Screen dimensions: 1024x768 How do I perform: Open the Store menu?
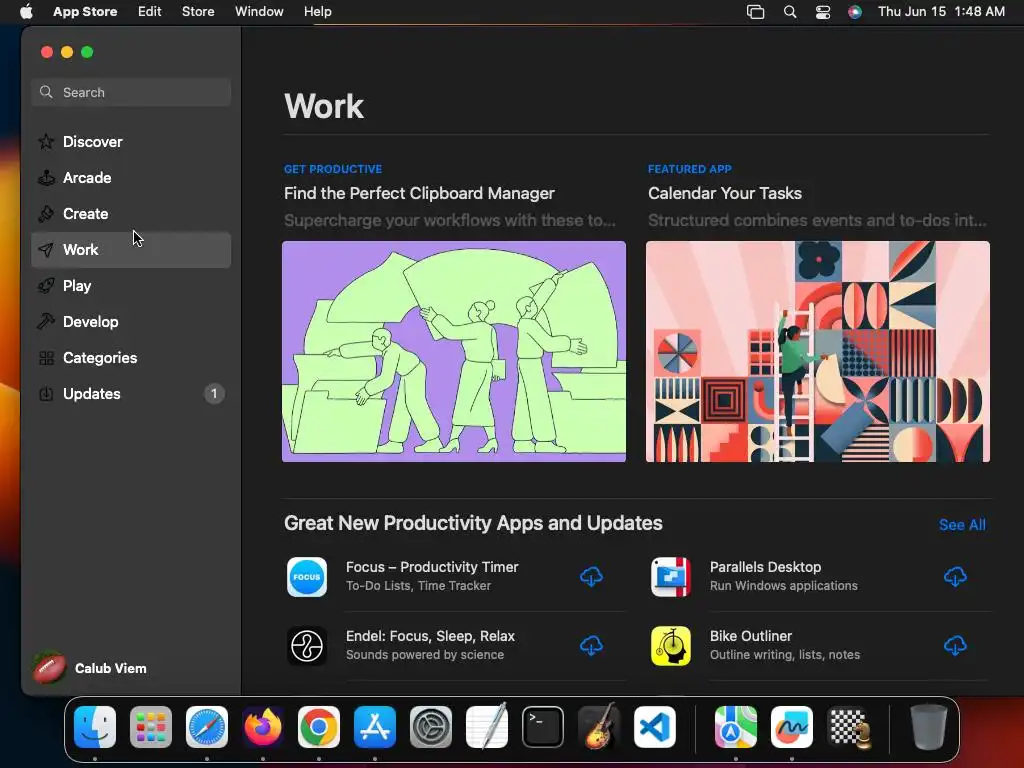click(x=198, y=12)
